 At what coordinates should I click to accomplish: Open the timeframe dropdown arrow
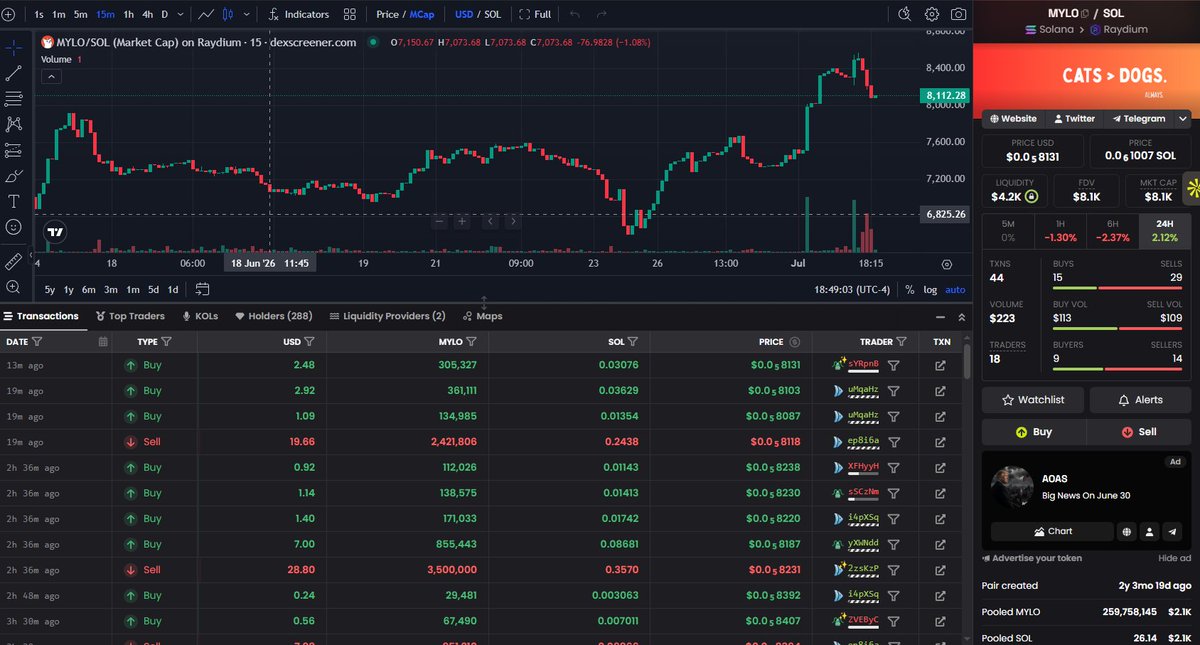(181, 14)
